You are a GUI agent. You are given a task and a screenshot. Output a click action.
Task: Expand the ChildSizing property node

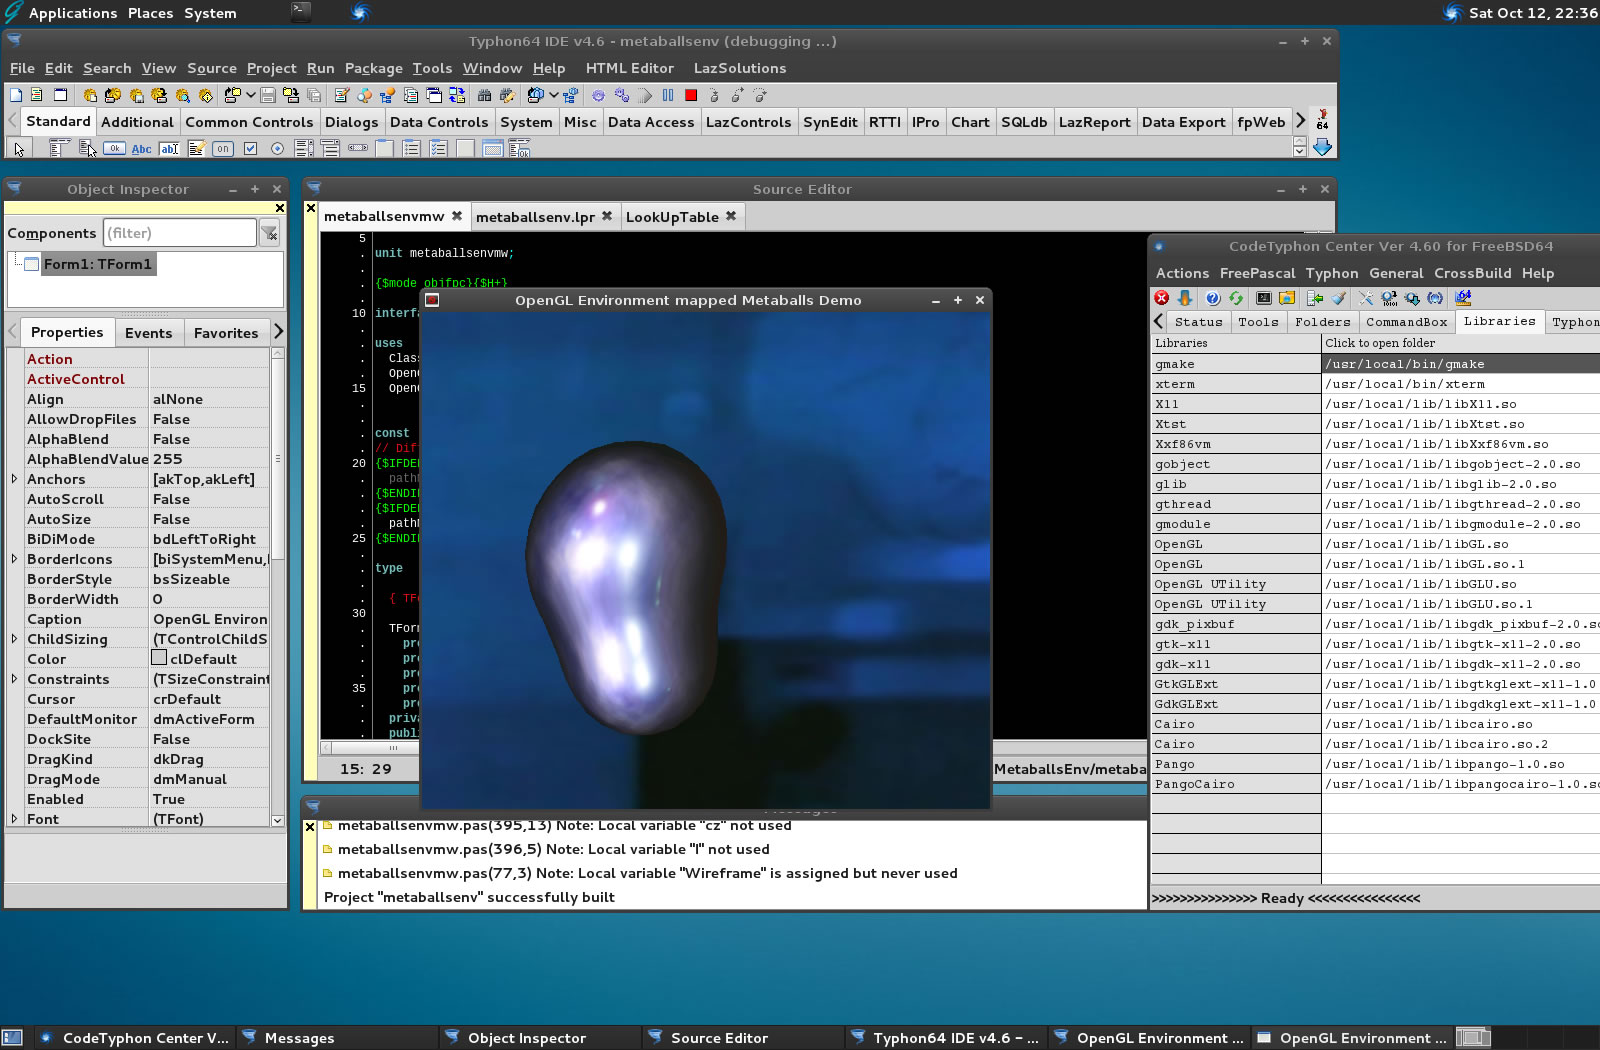pos(14,639)
